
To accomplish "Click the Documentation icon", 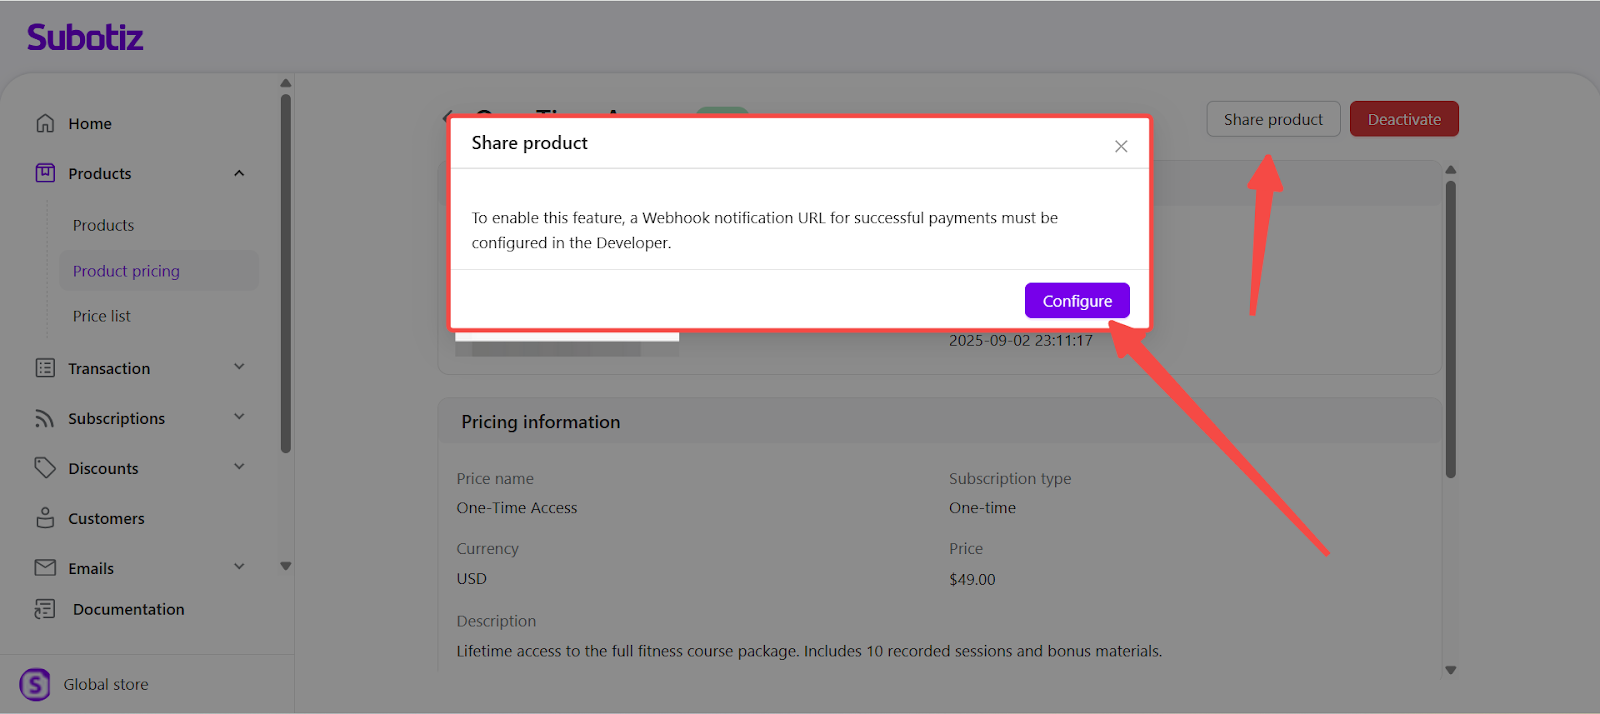I will click(45, 609).
